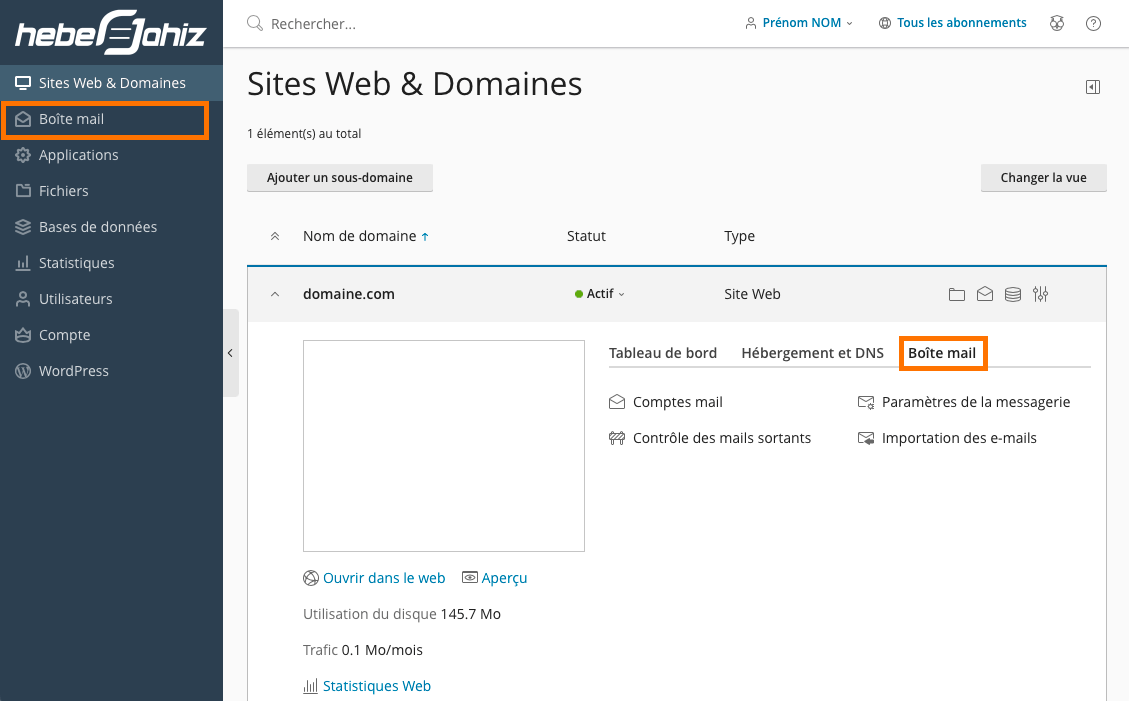Open the databases icon for domaine.com

click(x=1012, y=294)
